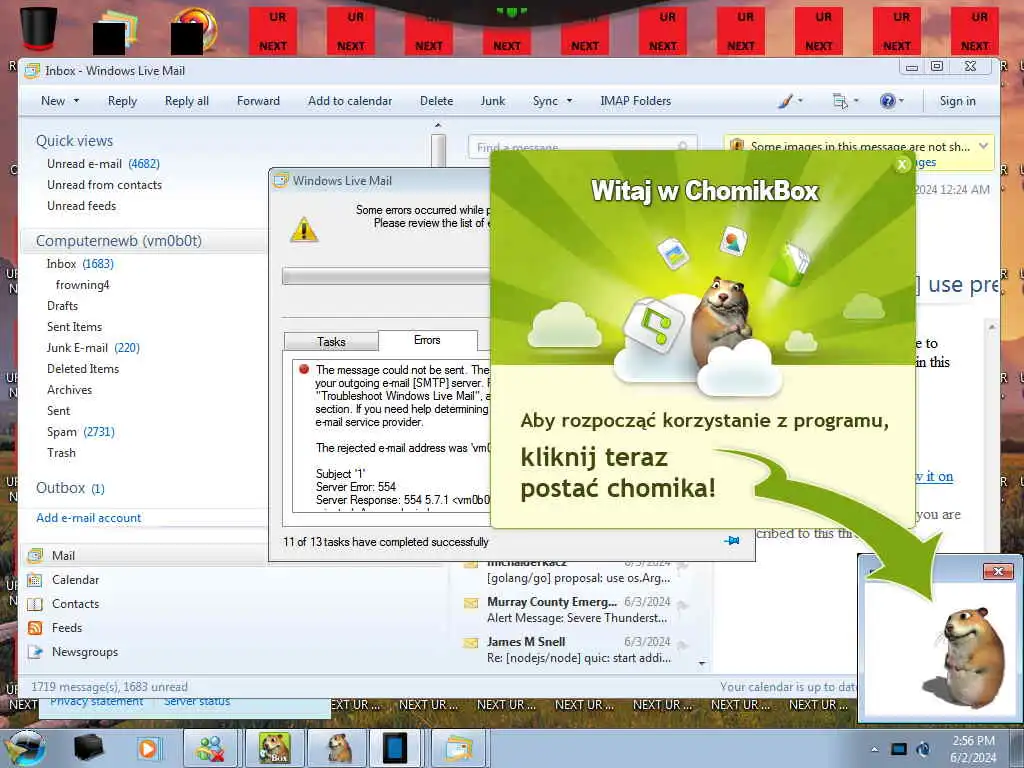Open the help icon in Windows Live Mail toolbar
Image resolution: width=1024 pixels, height=768 pixels.
click(887, 101)
